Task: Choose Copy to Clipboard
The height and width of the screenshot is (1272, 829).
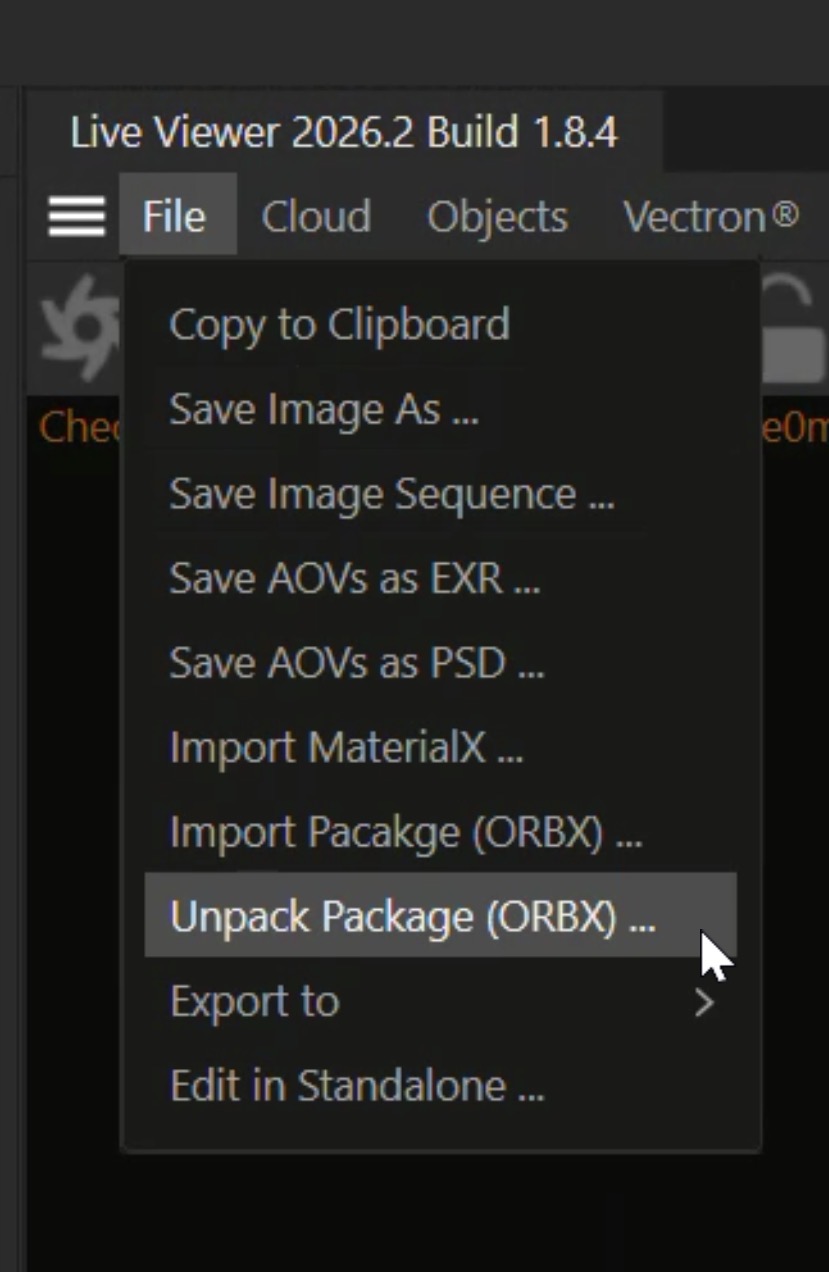Action: click(339, 325)
